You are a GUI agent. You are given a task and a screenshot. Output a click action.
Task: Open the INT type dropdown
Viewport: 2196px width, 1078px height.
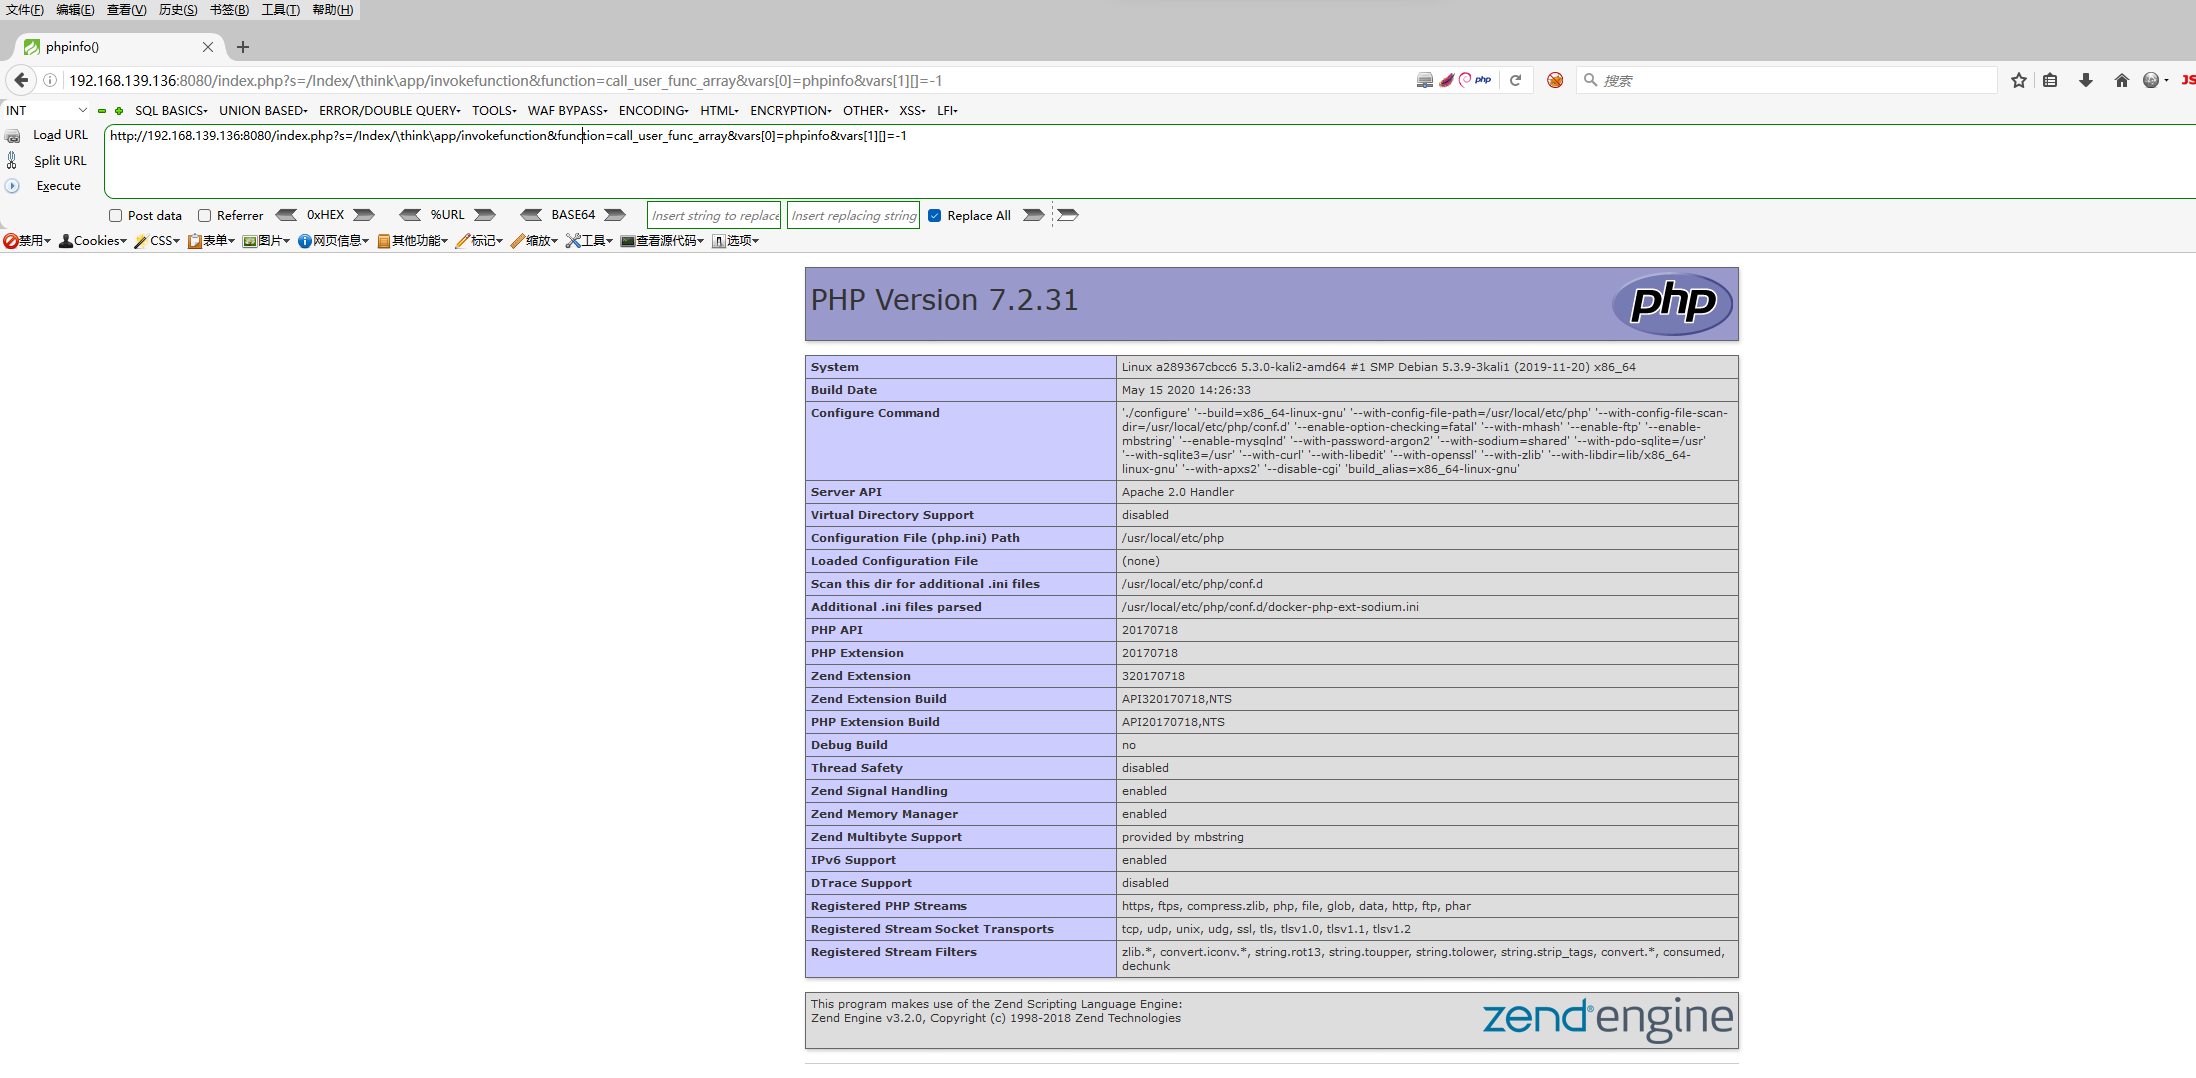tap(46, 111)
